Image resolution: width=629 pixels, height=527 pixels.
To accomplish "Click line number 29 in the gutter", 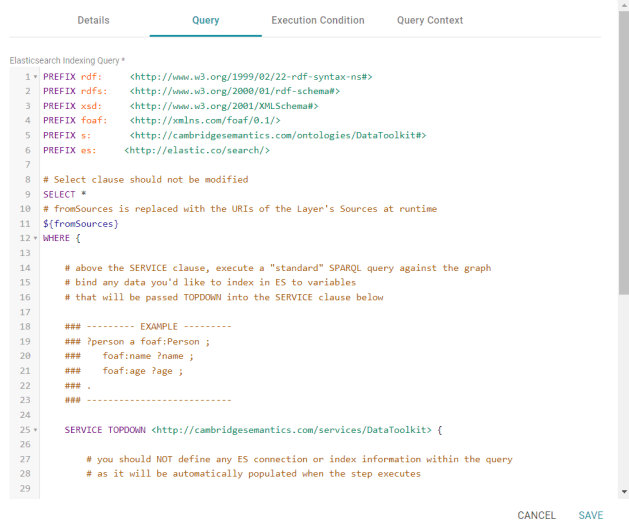I will [x=25, y=488].
